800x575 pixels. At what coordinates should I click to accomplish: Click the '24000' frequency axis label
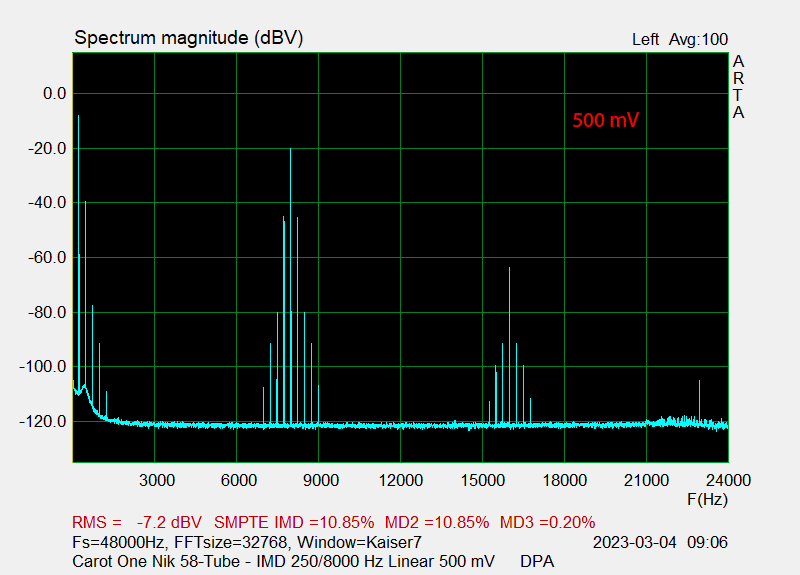[727, 479]
